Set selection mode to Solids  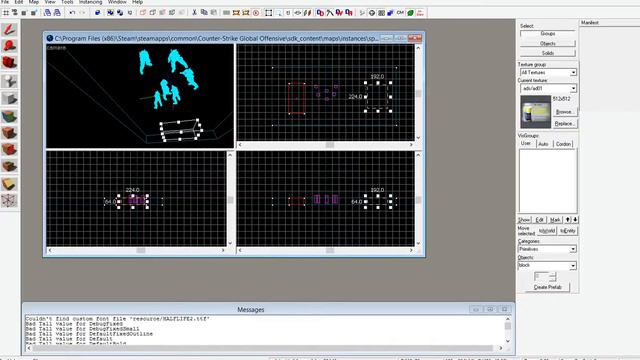pyautogui.click(x=547, y=53)
